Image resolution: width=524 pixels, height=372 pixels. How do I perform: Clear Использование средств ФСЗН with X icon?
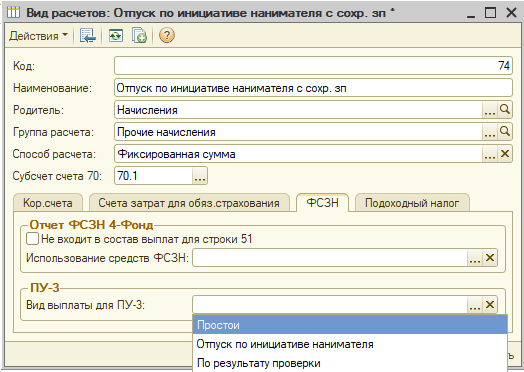tap(490, 258)
